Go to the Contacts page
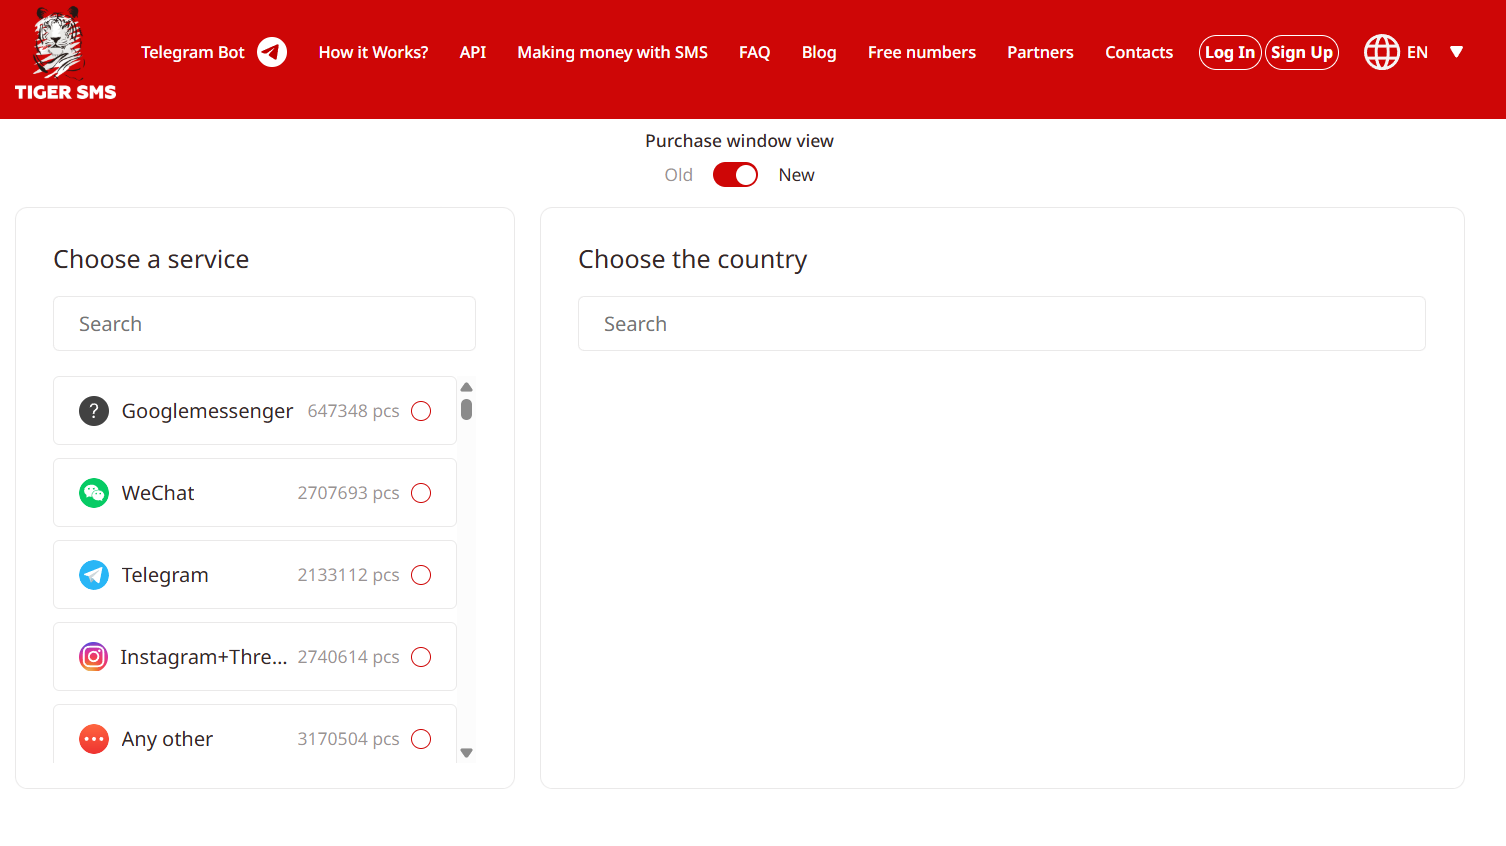This screenshot has height=846, width=1506. (1139, 52)
